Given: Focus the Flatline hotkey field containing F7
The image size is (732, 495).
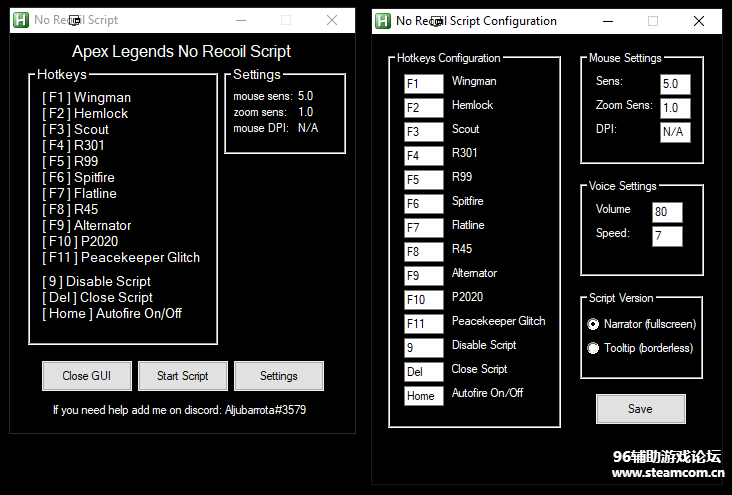Looking at the screenshot, I should pos(424,228).
